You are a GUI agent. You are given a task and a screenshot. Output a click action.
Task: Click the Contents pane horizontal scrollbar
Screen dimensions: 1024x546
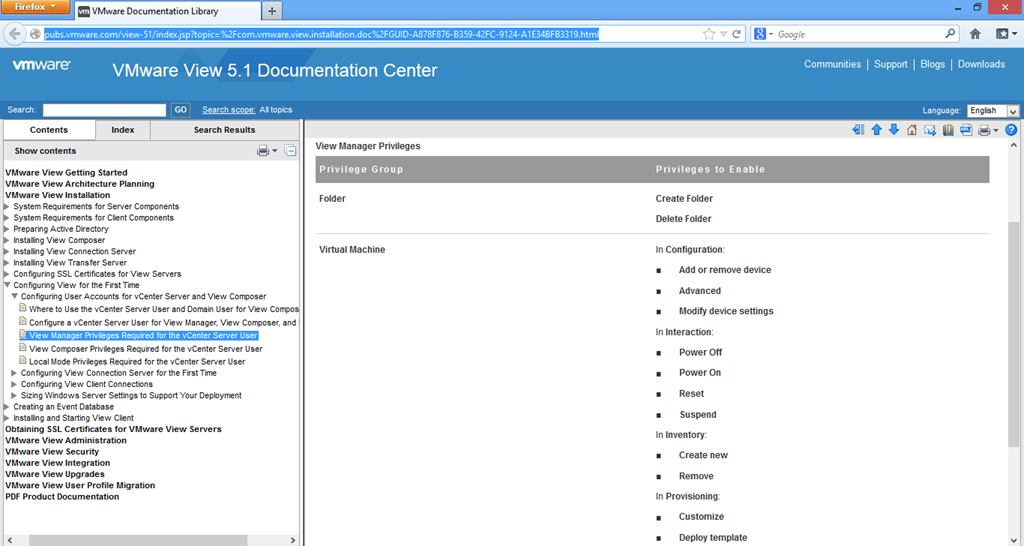[138, 540]
